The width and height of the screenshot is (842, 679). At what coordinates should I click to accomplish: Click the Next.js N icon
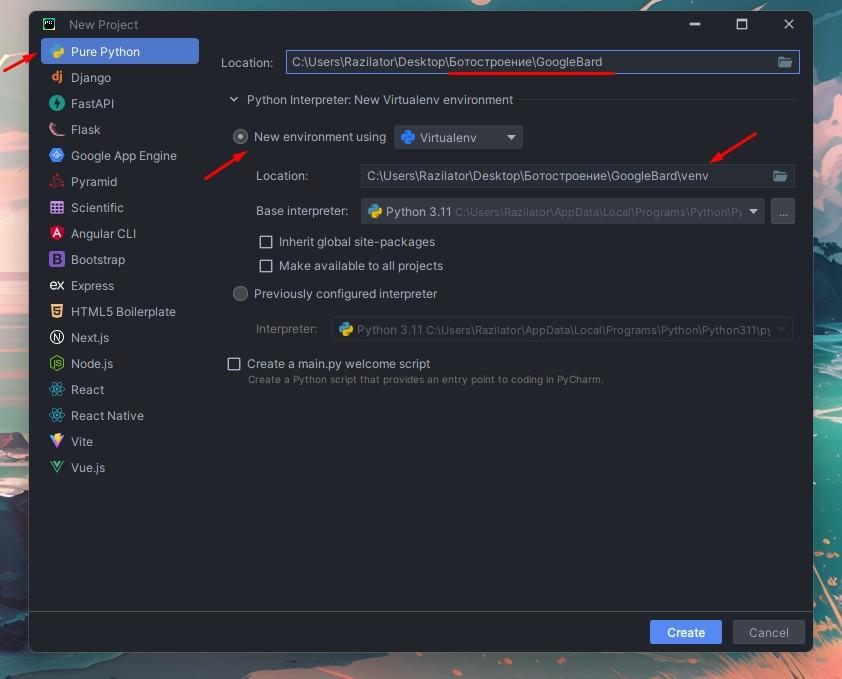point(57,337)
